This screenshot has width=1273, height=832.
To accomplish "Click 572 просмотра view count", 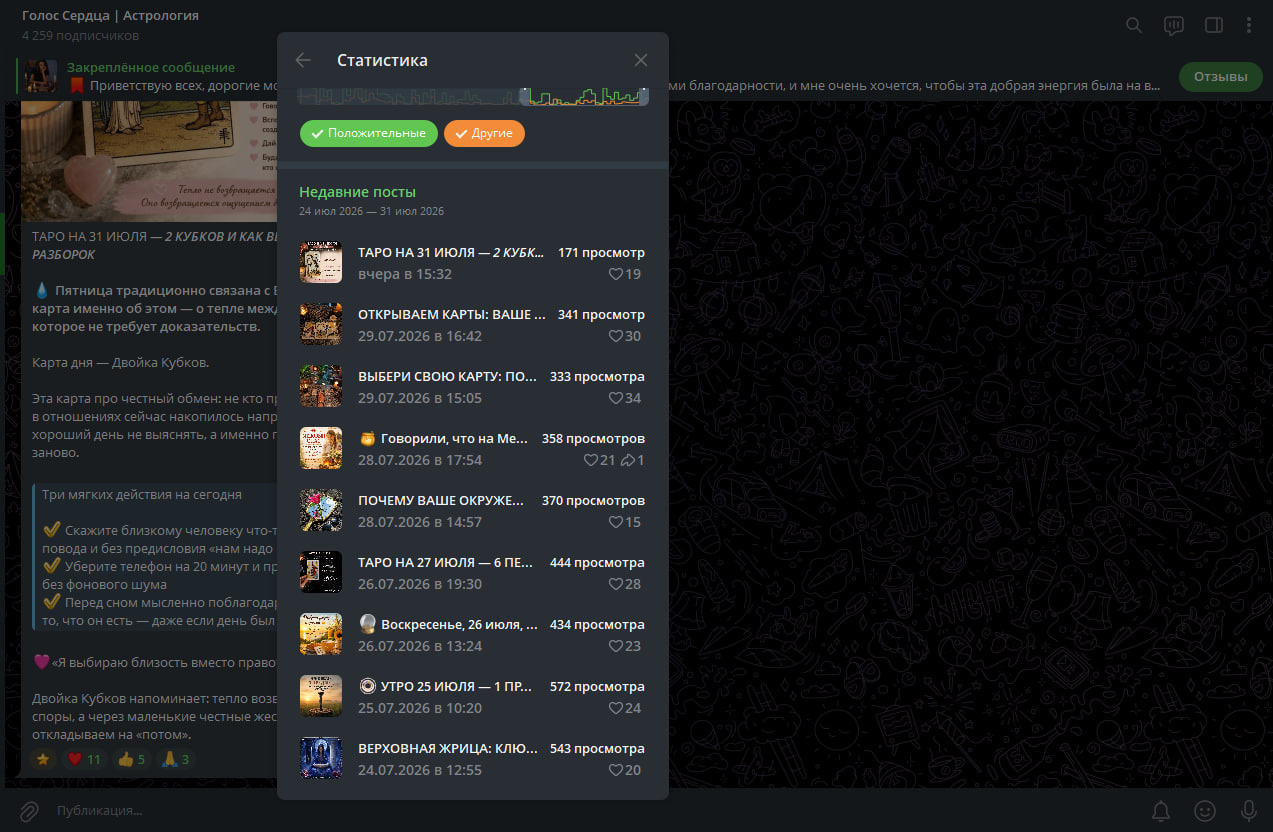I will point(597,687).
